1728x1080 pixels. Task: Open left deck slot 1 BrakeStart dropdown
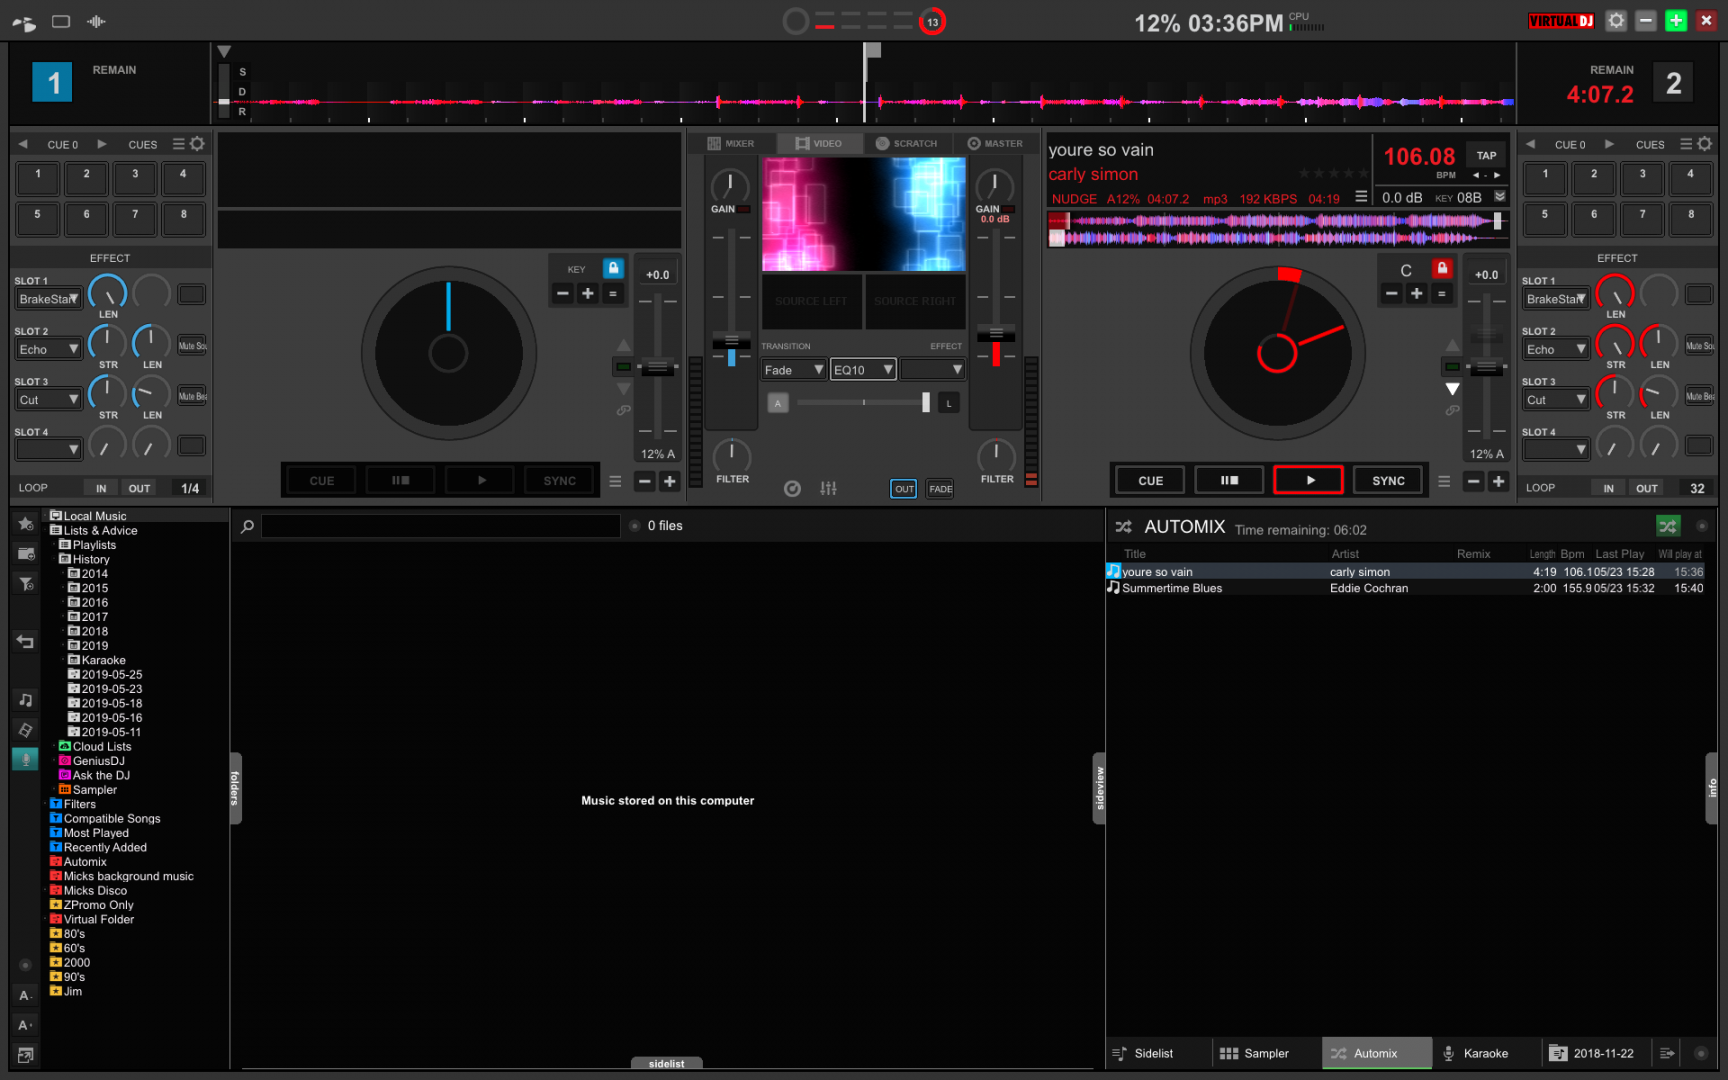(48, 299)
